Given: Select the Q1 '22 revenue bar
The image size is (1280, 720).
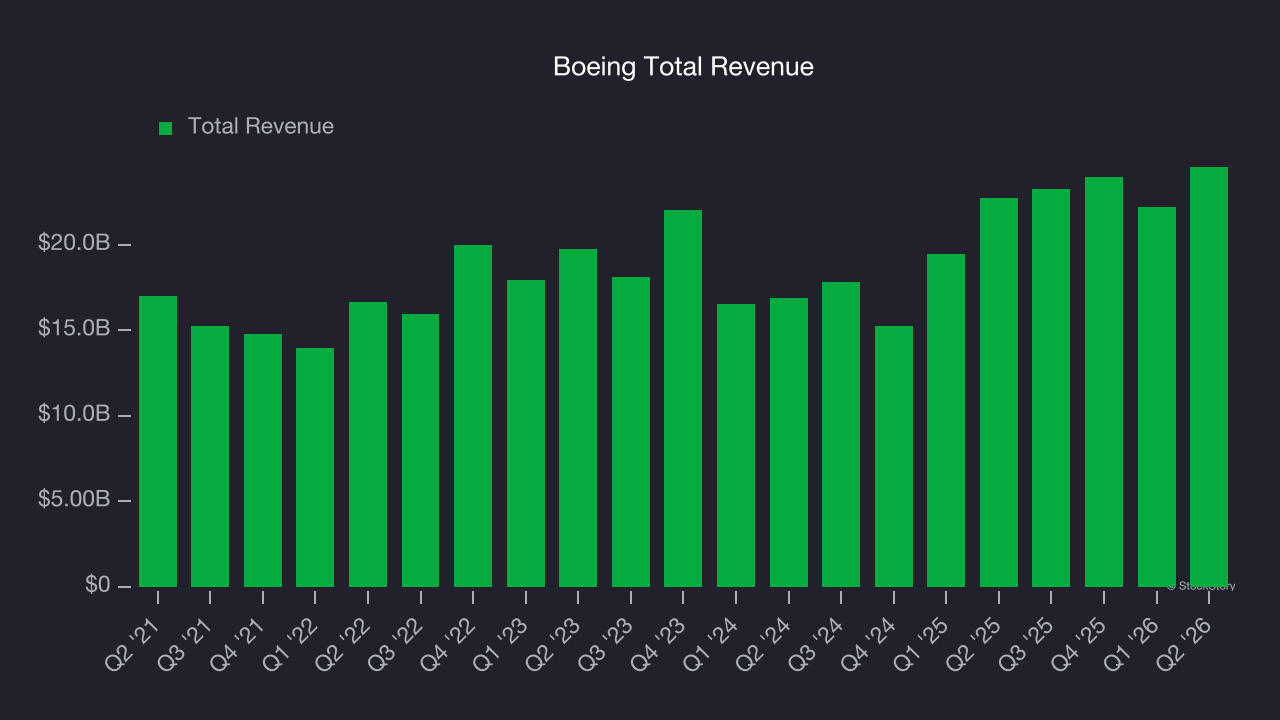Looking at the screenshot, I should (315, 467).
